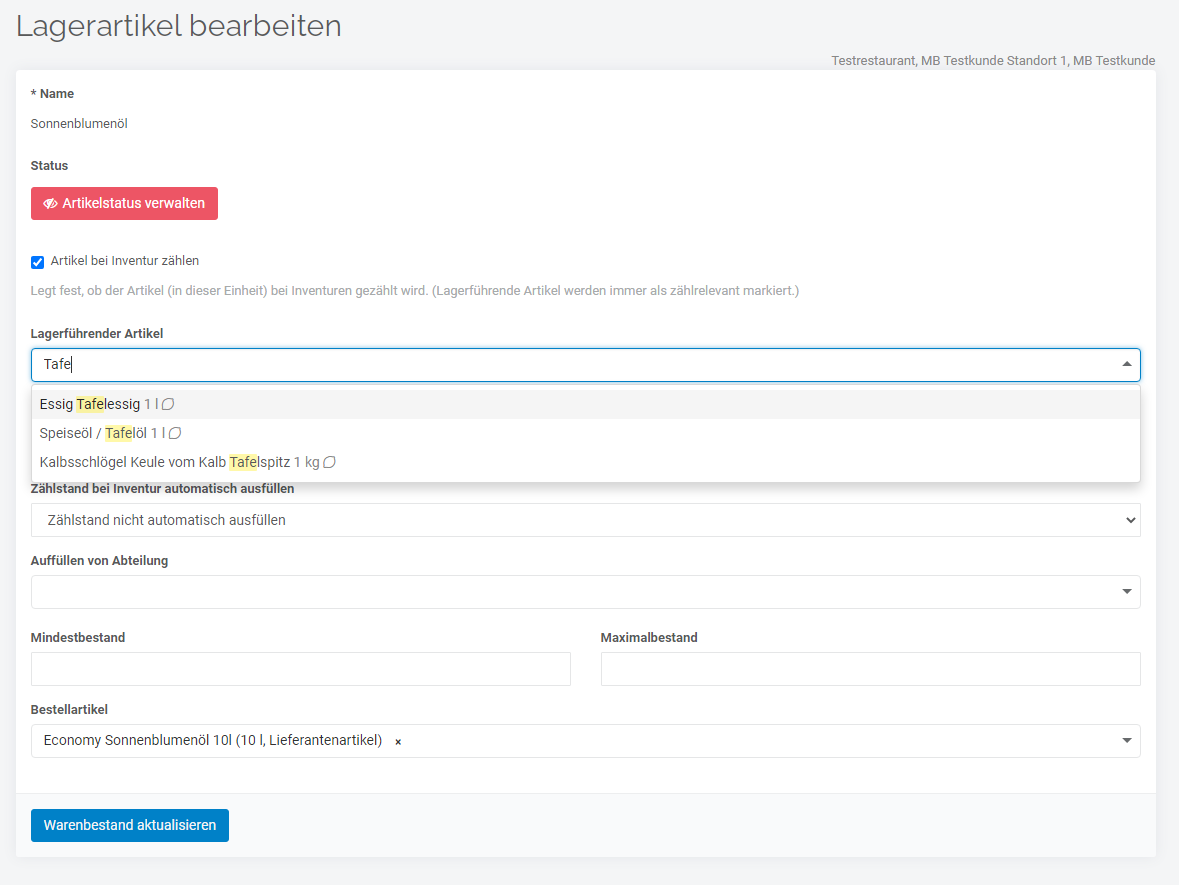The width and height of the screenshot is (1179, 885).
Task: Click the Maximalbestand input field
Action: pos(871,669)
